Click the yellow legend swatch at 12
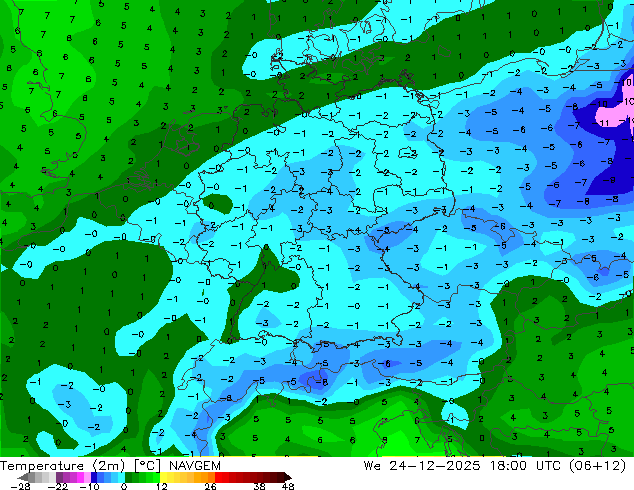 click(163, 478)
